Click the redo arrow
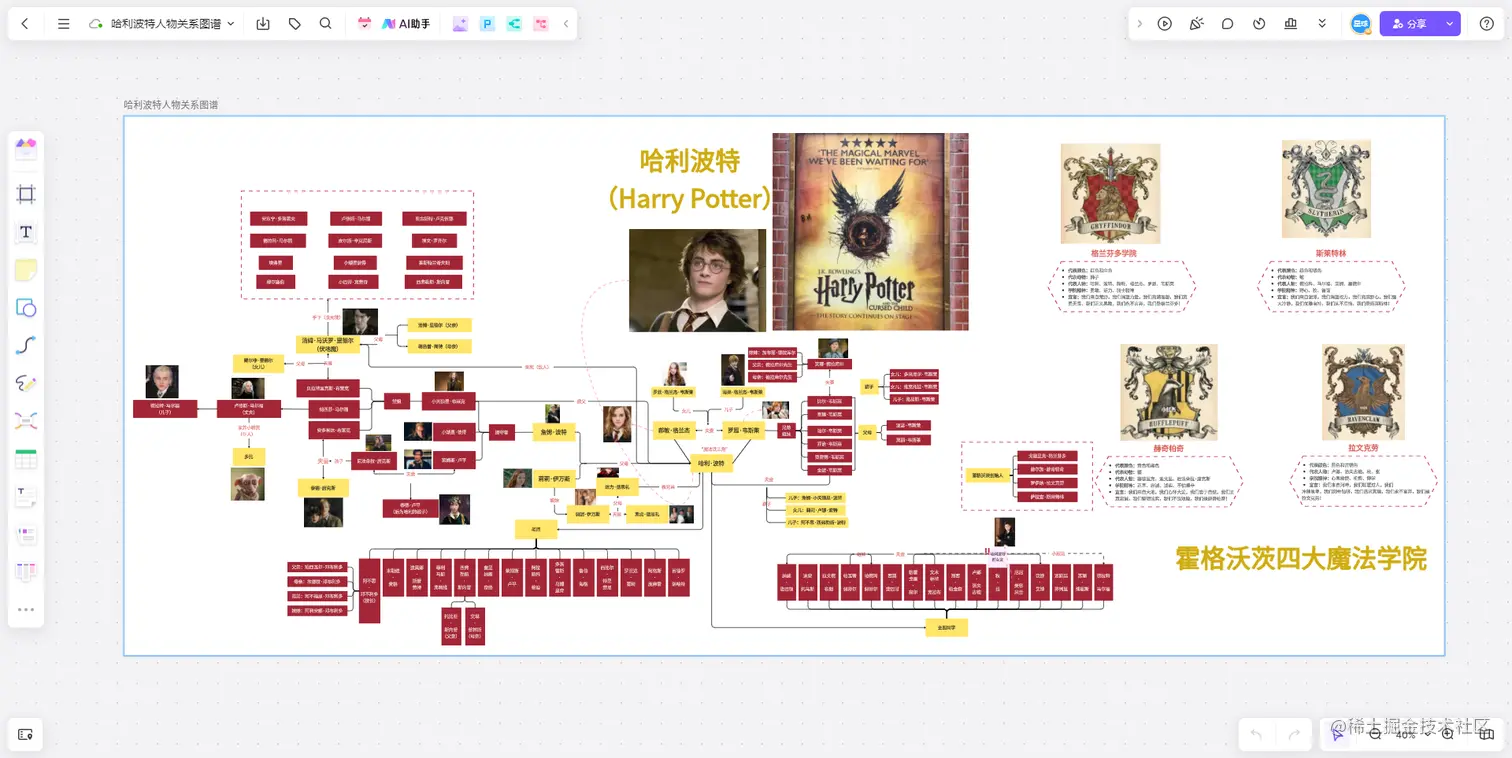 [1294, 734]
